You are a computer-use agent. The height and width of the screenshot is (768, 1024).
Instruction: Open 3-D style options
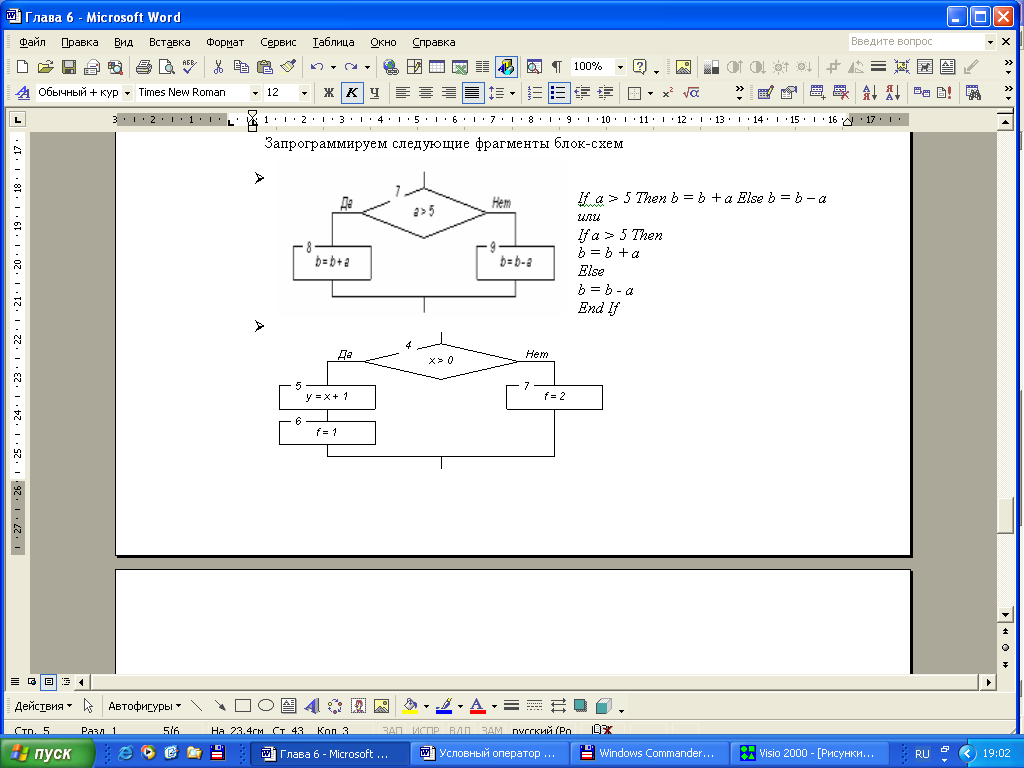click(603, 706)
